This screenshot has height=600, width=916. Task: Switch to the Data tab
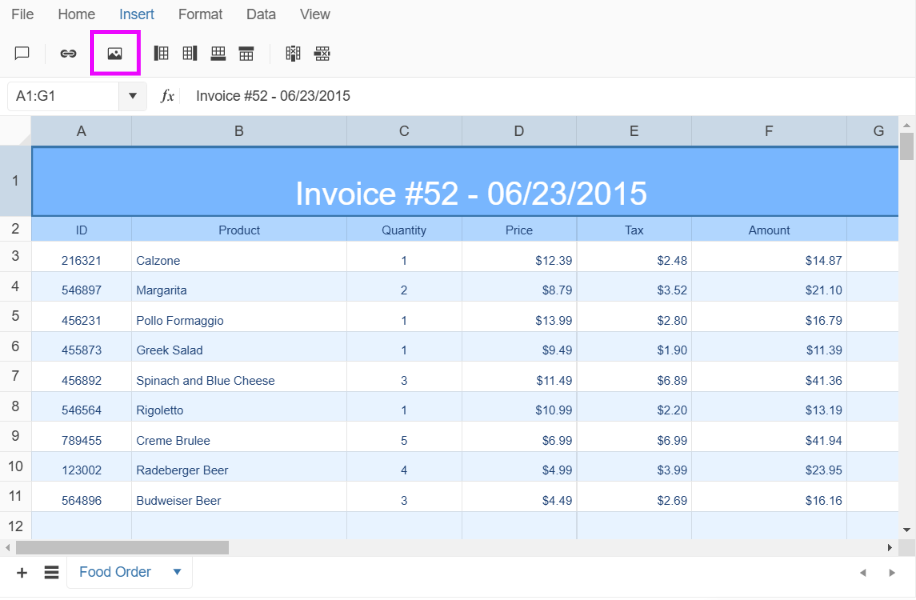pos(261,14)
